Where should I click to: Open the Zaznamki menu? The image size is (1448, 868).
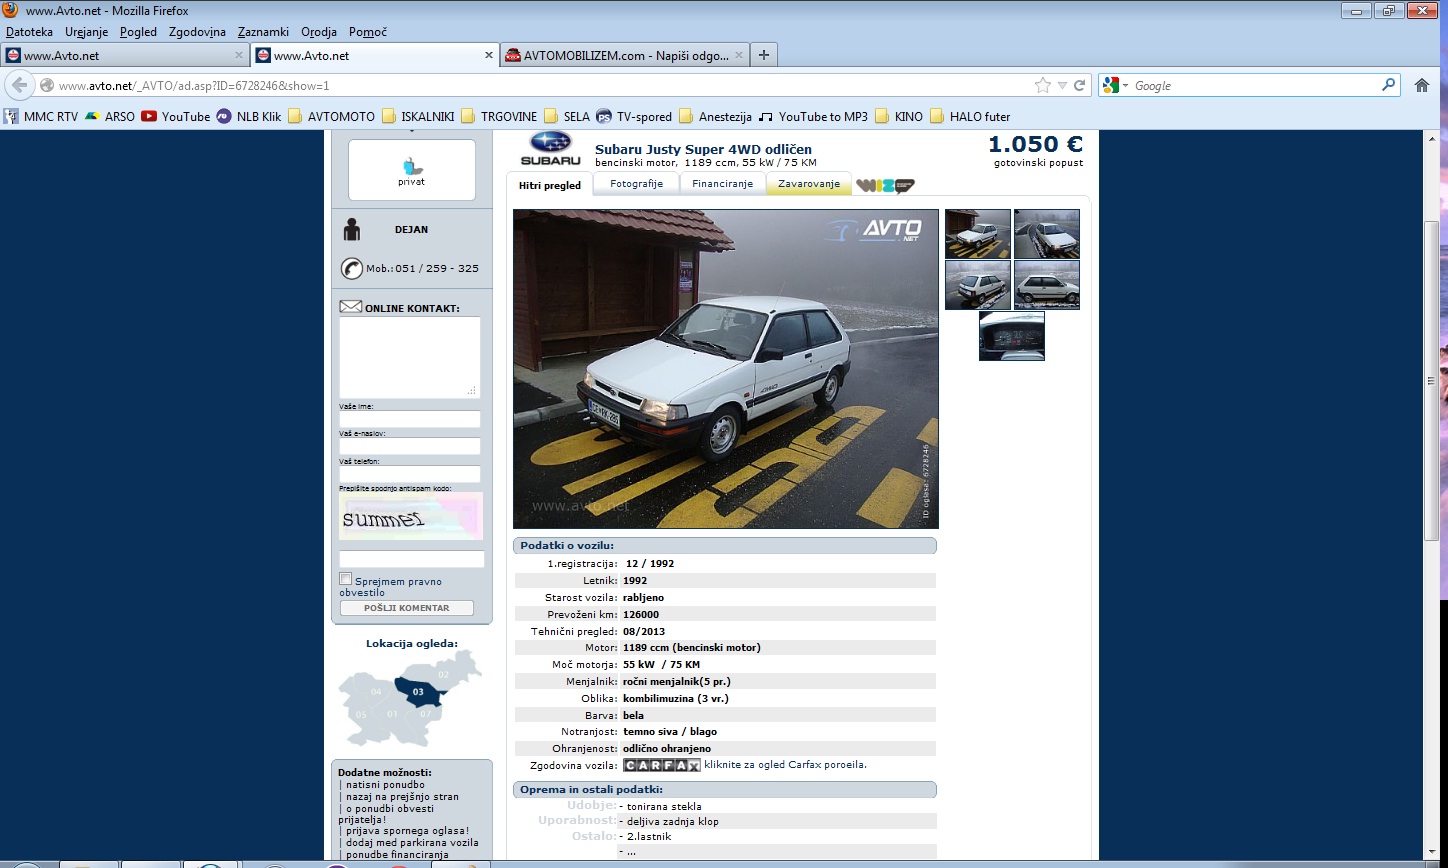[x=263, y=32]
